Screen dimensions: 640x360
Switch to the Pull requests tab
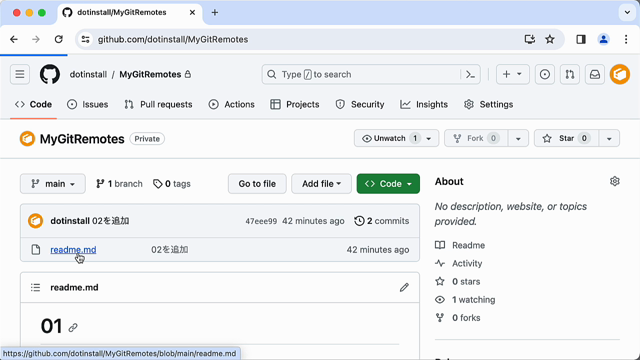point(158,104)
